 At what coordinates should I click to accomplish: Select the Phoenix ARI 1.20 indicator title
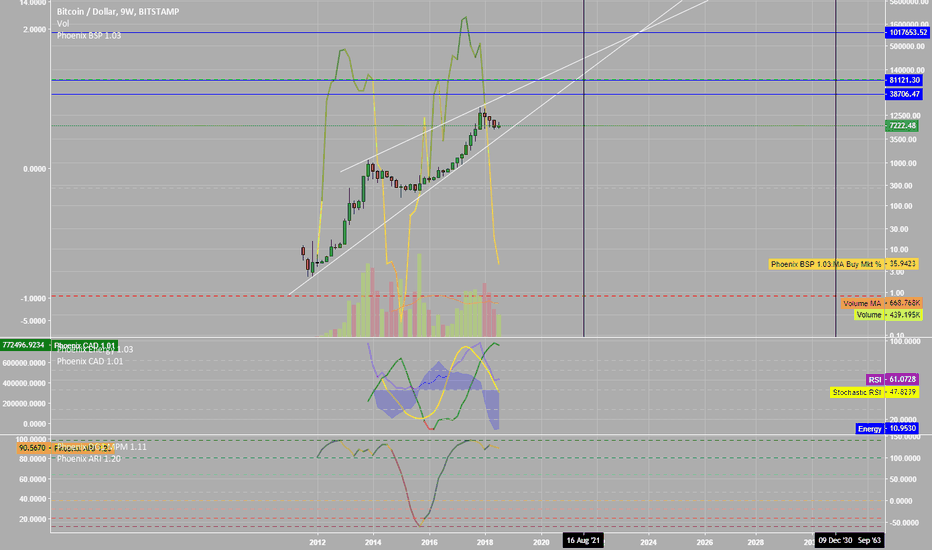point(89,458)
